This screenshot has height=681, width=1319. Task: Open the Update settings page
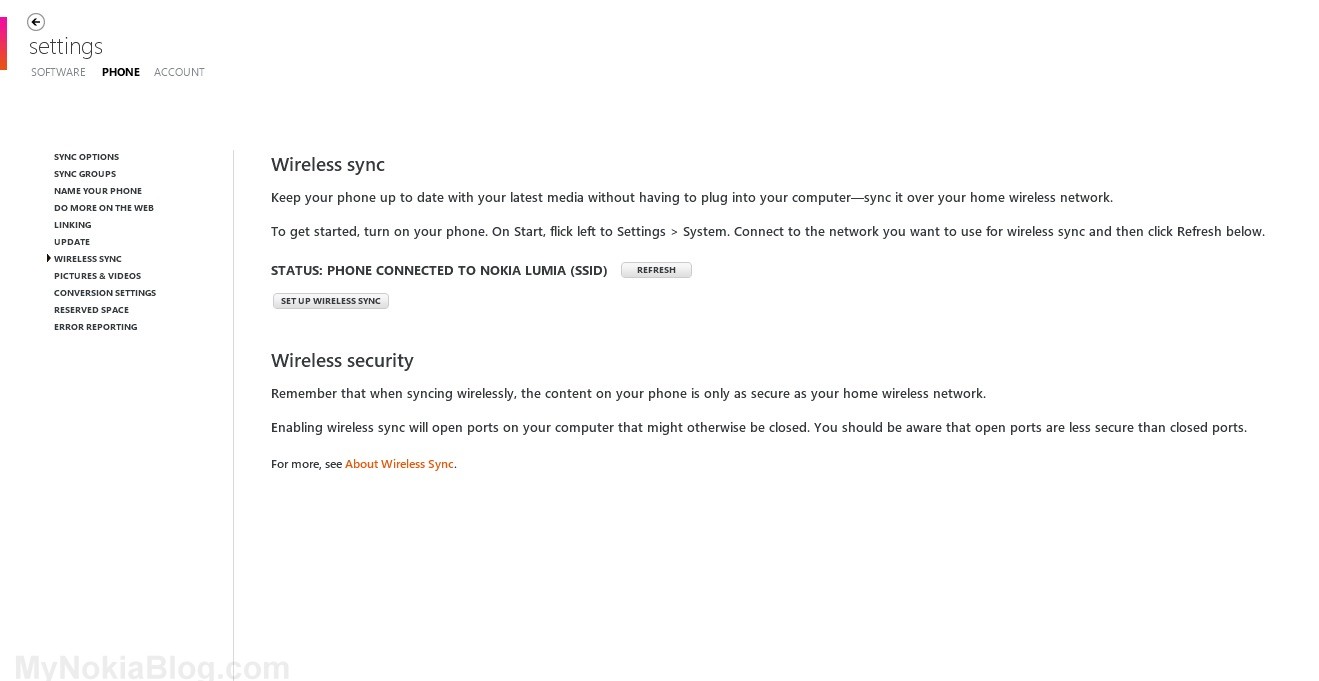[72, 242]
